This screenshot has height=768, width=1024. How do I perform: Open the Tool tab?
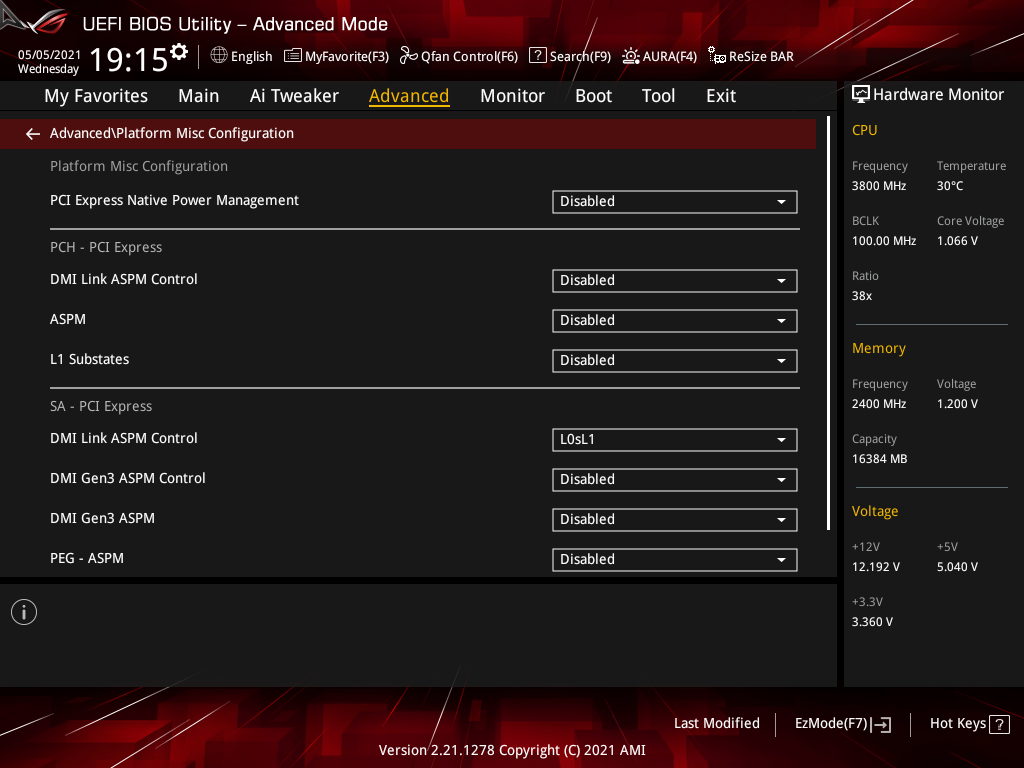tap(658, 96)
